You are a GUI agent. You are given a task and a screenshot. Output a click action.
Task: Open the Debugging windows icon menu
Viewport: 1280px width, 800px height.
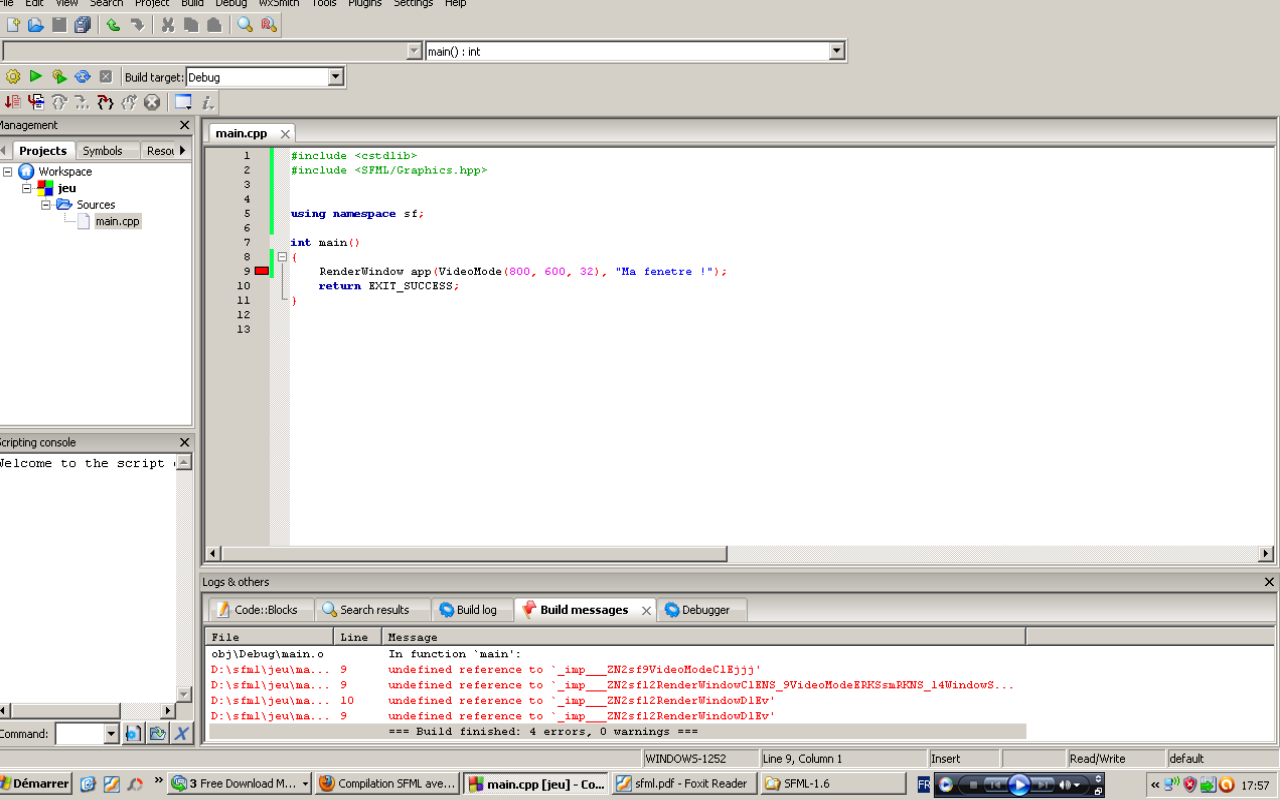pos(183,102)
